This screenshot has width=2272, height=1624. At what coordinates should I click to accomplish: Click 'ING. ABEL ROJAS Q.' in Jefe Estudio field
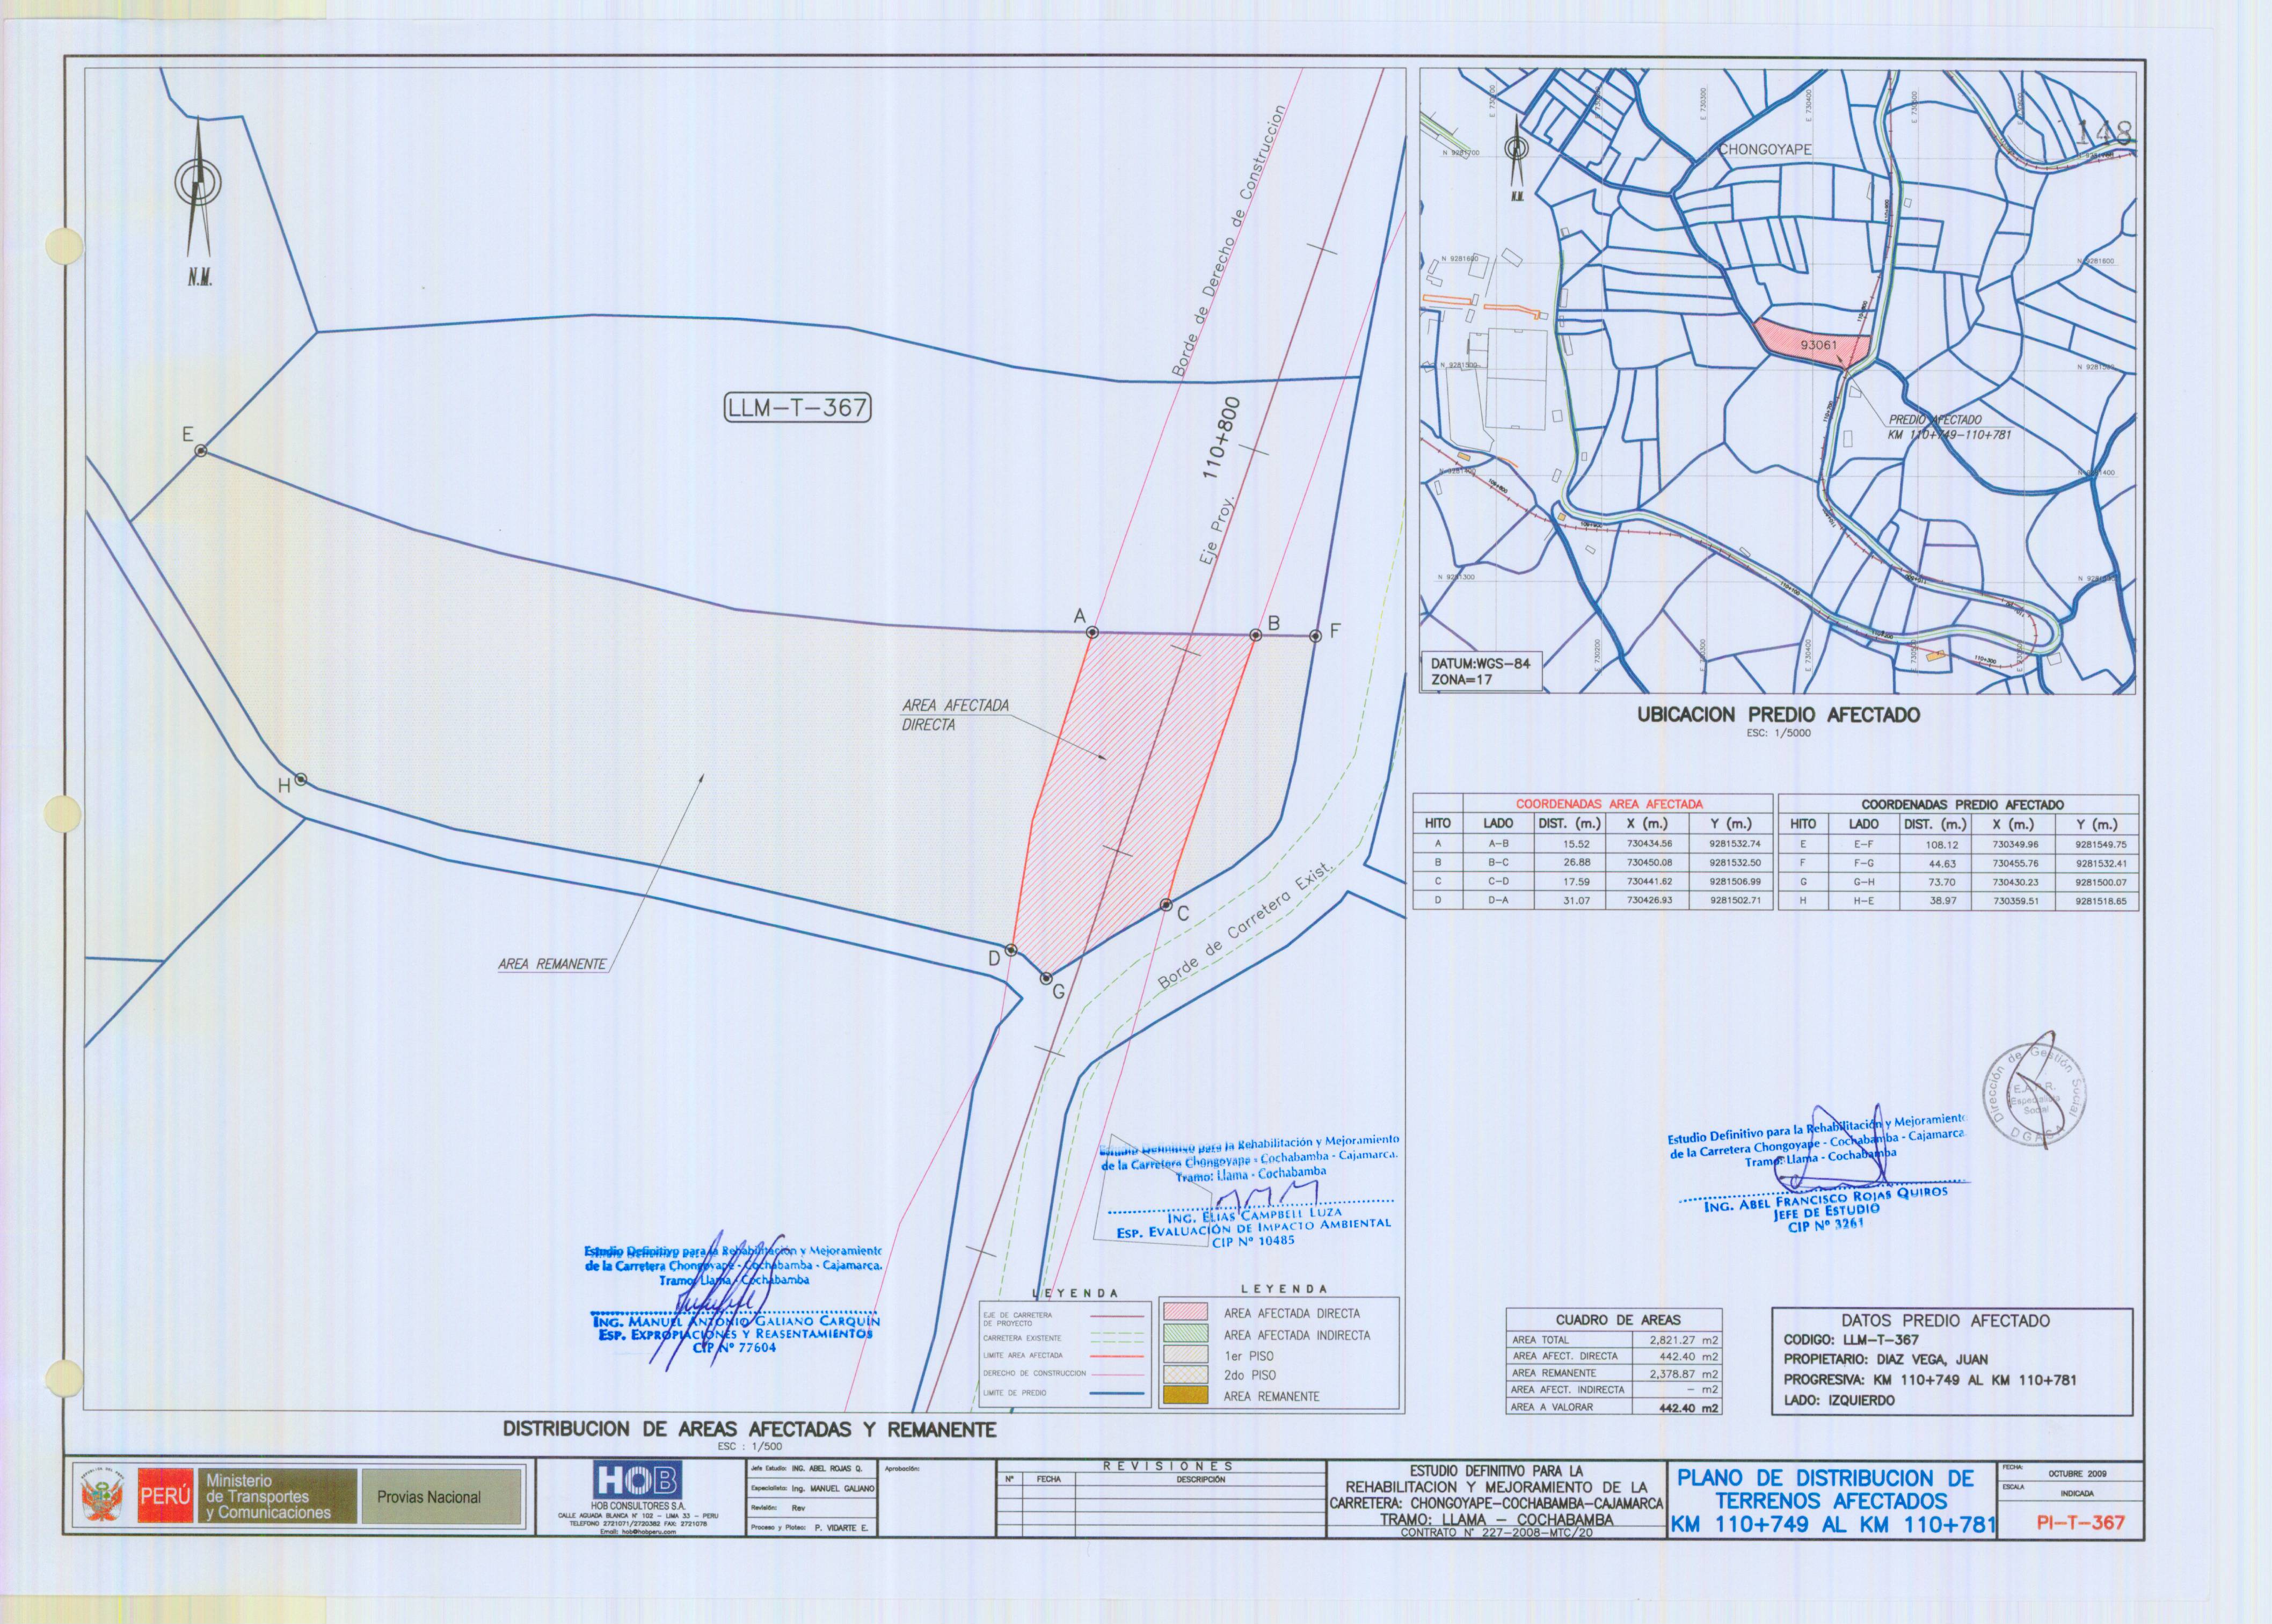[826, 1469]
